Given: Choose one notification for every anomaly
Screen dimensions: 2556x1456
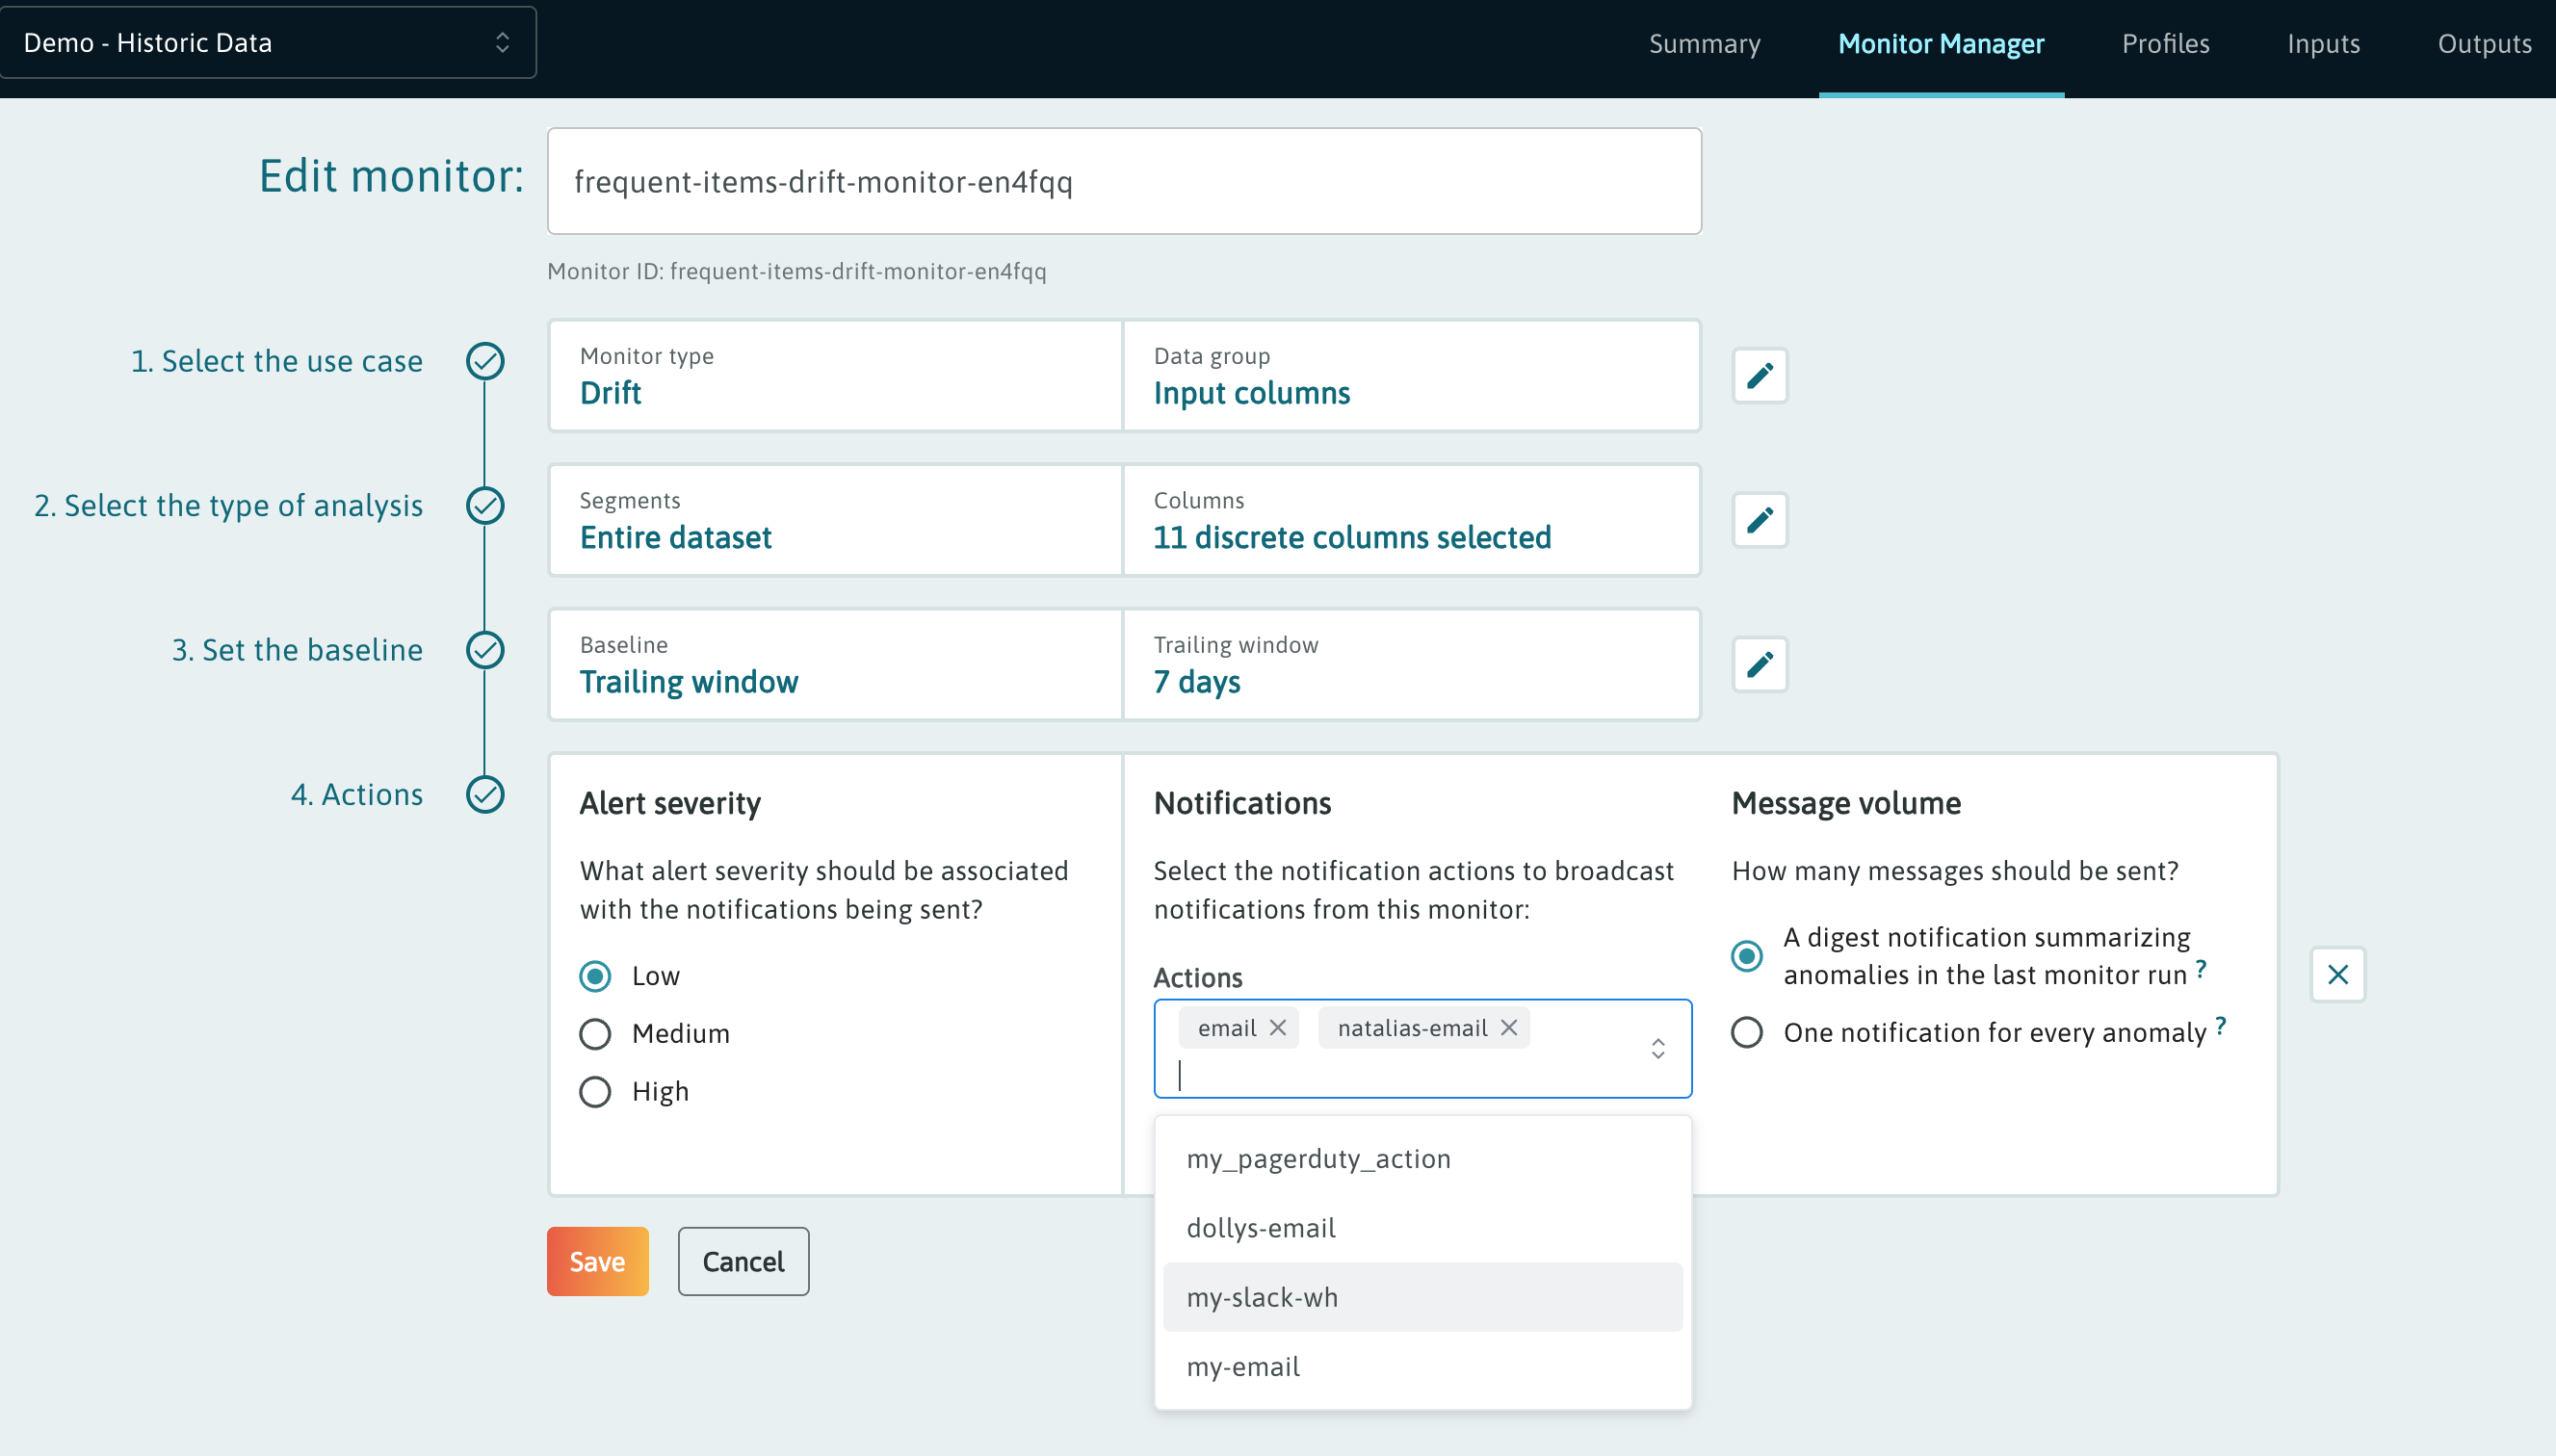Looking at the screenshot, I should tap(1747, 1032).
